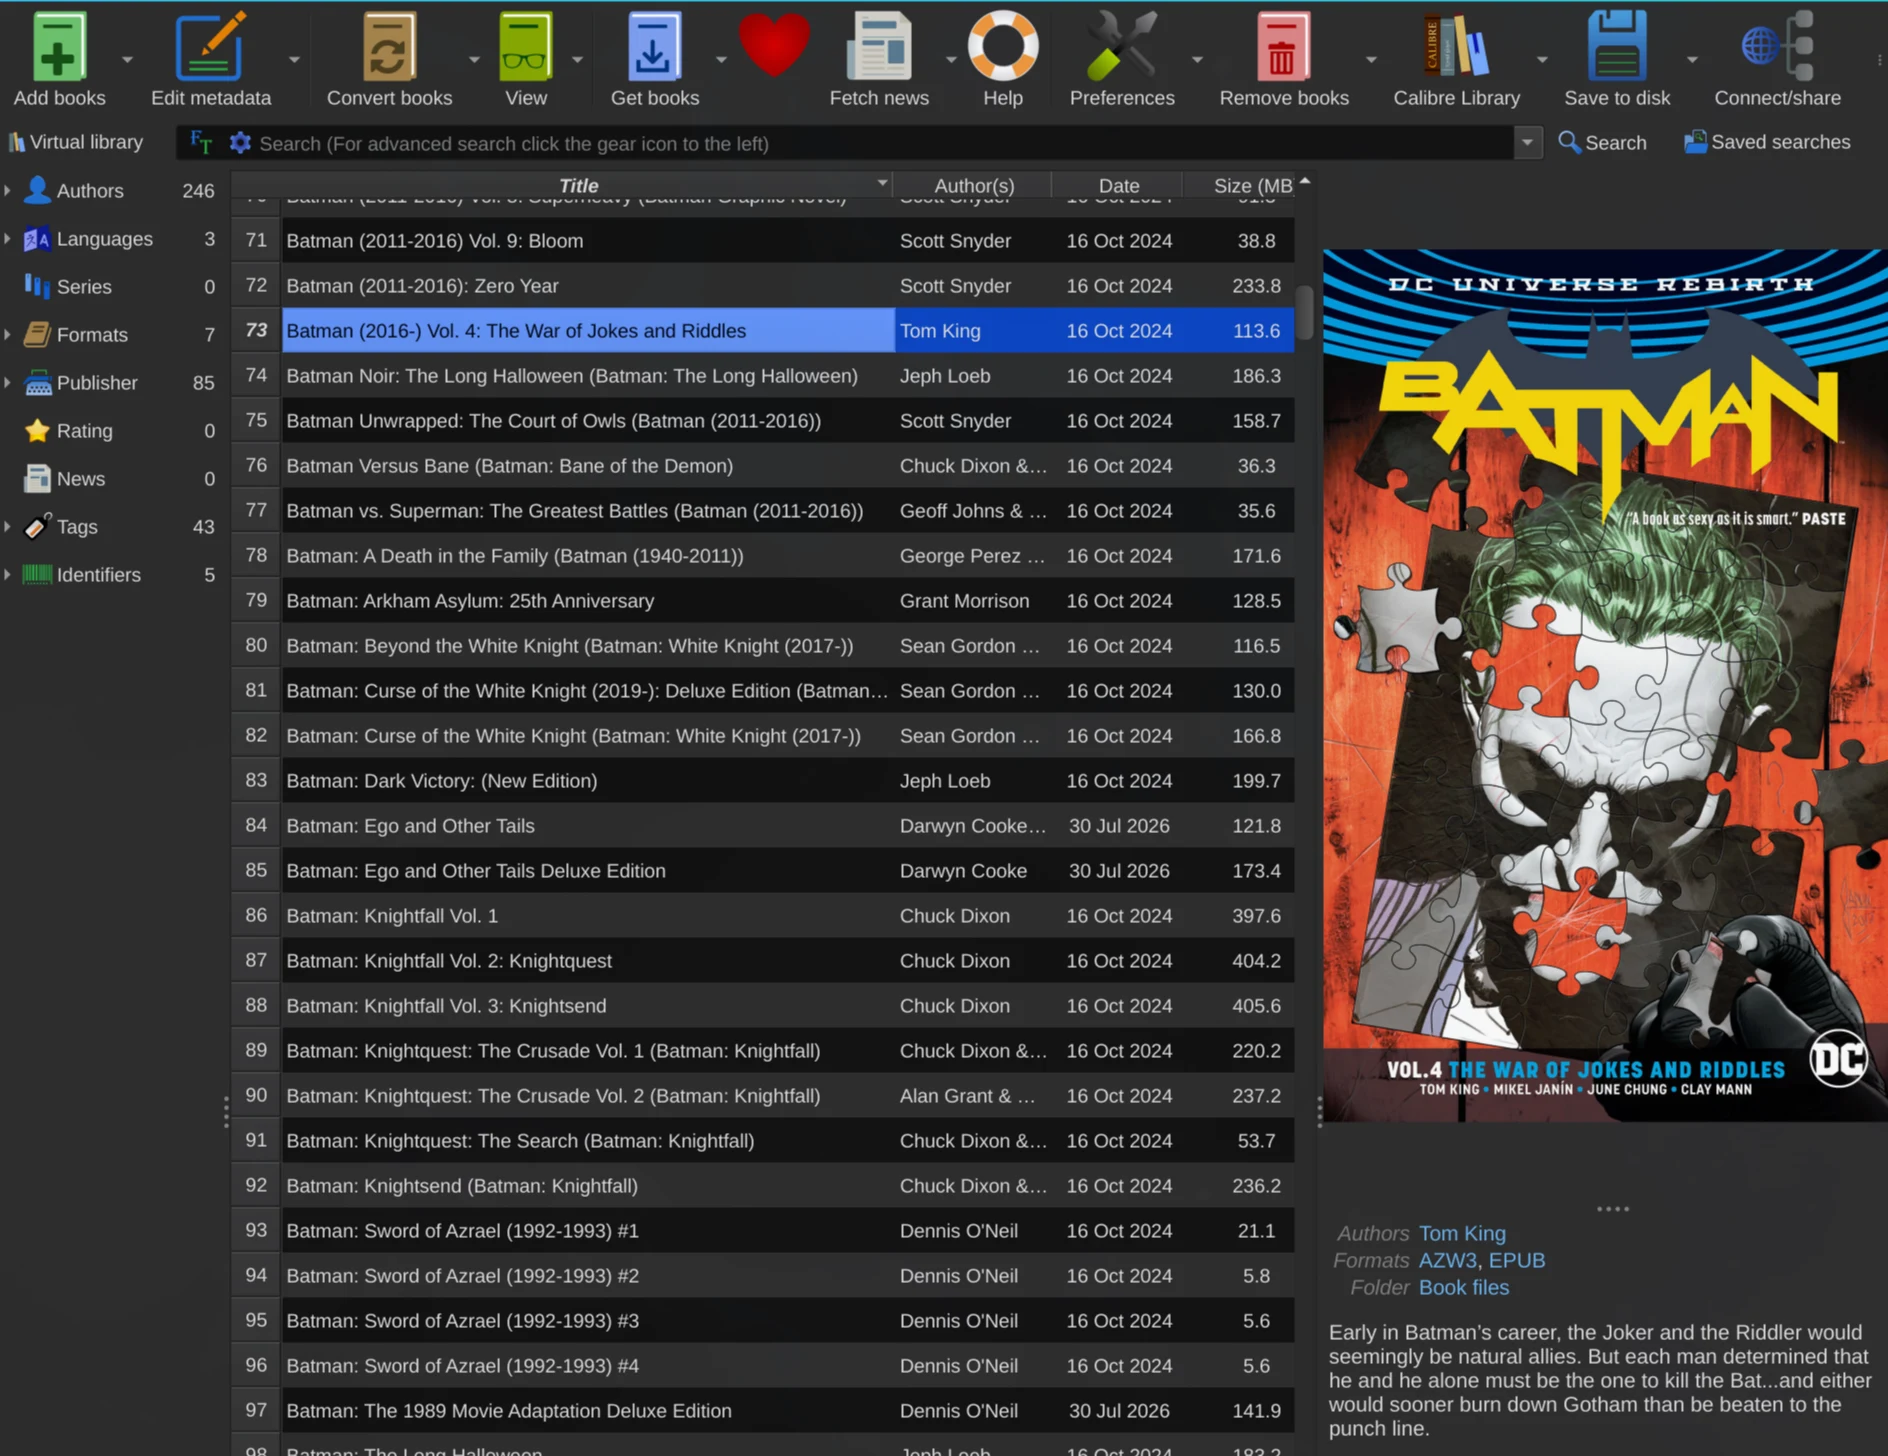Open the Virtual library button
The width and height of the screenshot is (1888, 1456).
(x=76, y=142)
